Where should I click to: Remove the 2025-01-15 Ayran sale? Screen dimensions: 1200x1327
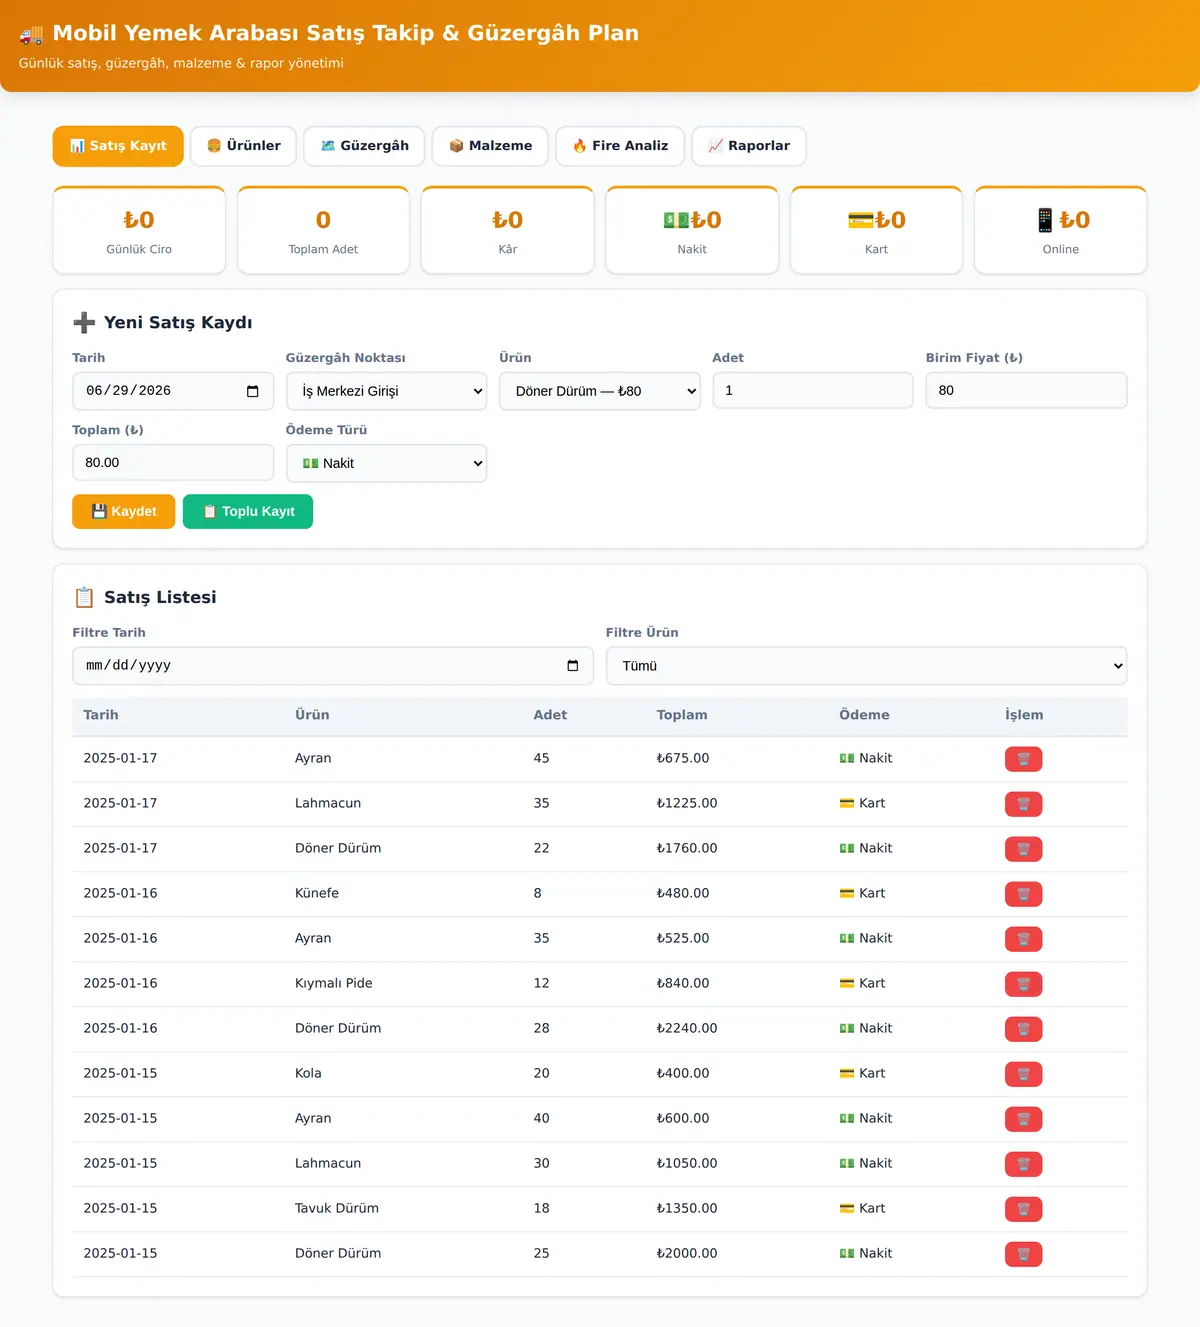pos(1023,1119)
